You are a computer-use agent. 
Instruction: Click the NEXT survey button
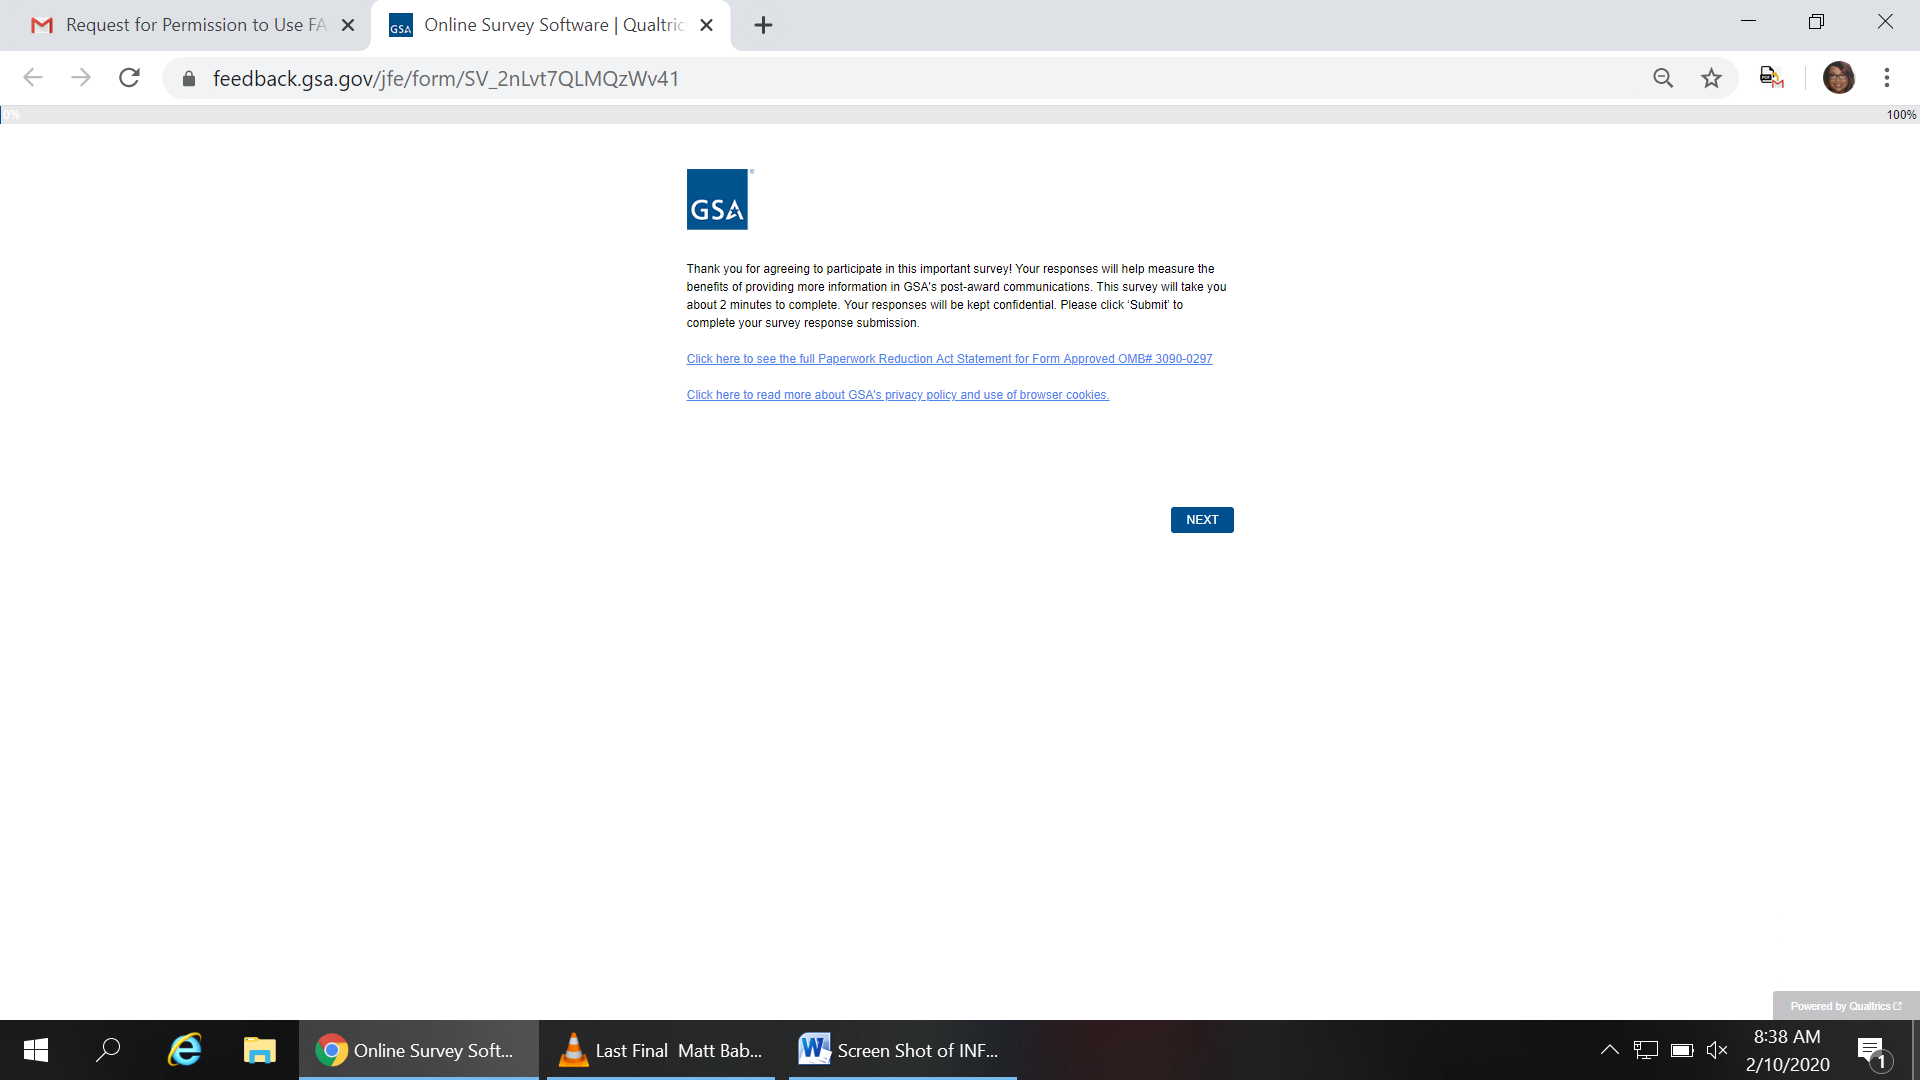1201,520
